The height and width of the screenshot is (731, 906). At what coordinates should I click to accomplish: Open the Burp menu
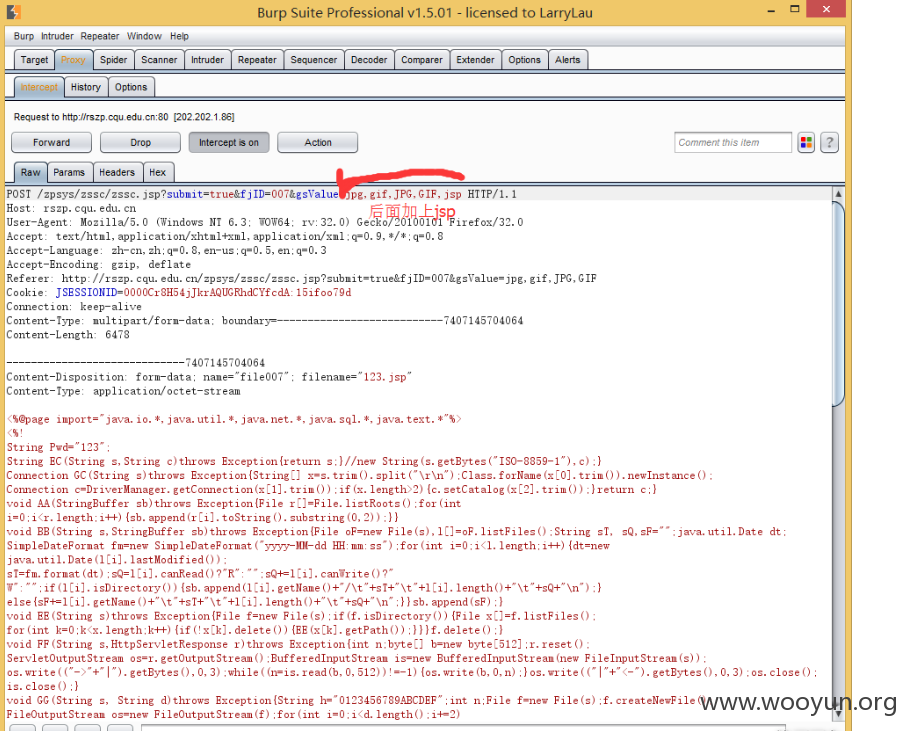[24, 36]
